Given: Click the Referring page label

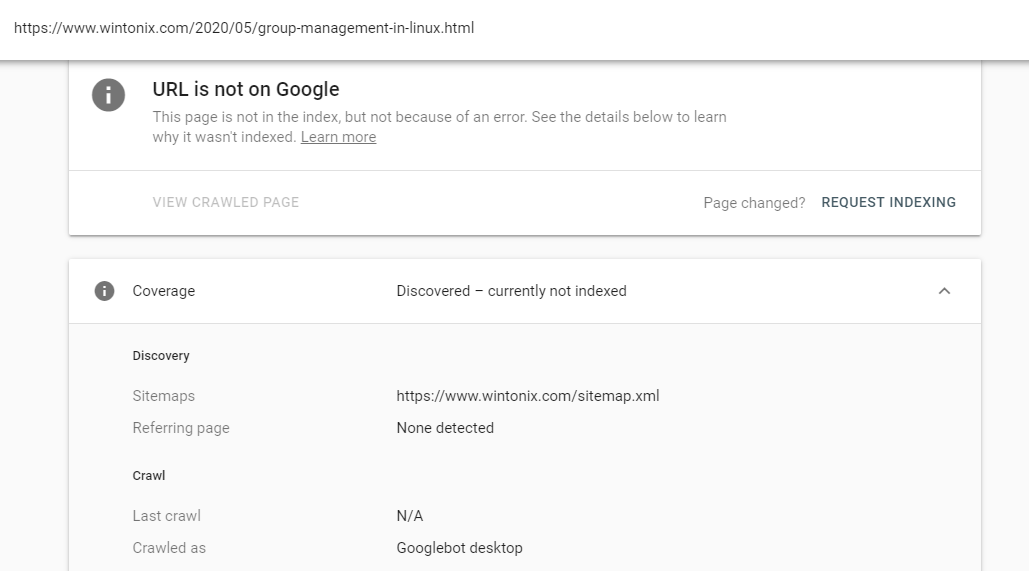Looking at the screenshot, I should (x=181, y=428).
